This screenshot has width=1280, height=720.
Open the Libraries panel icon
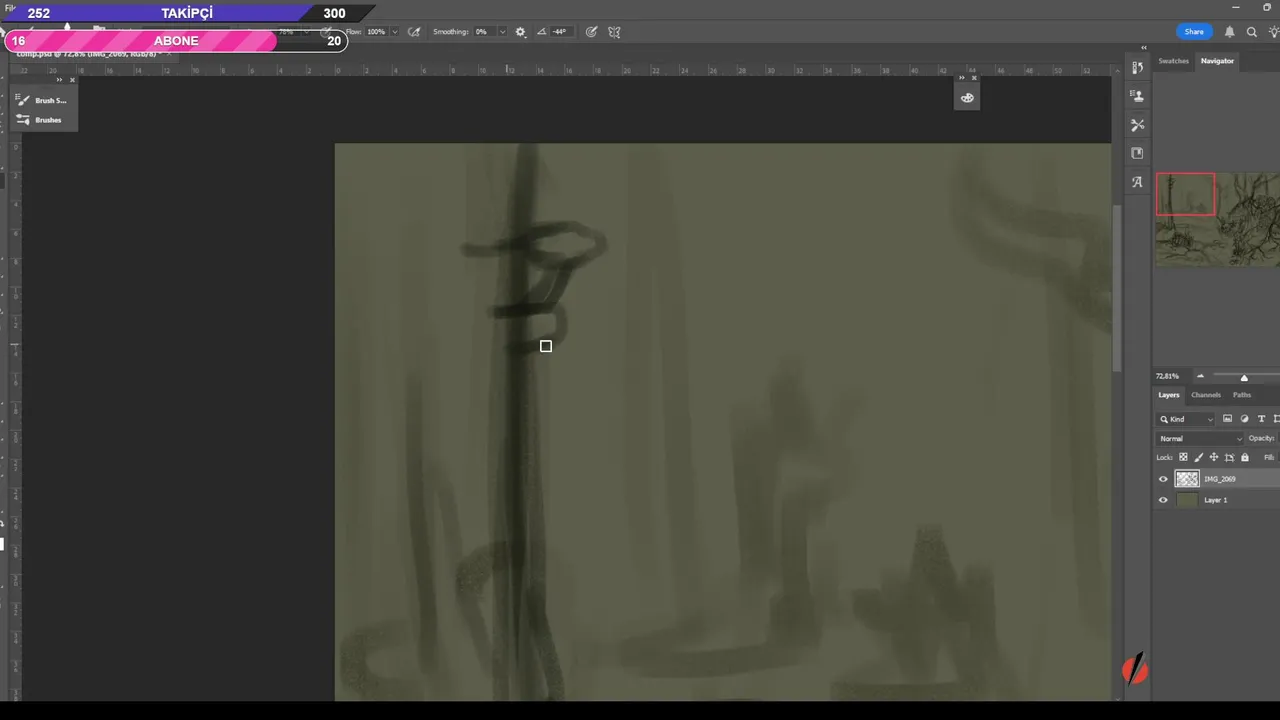(1137, 153)
